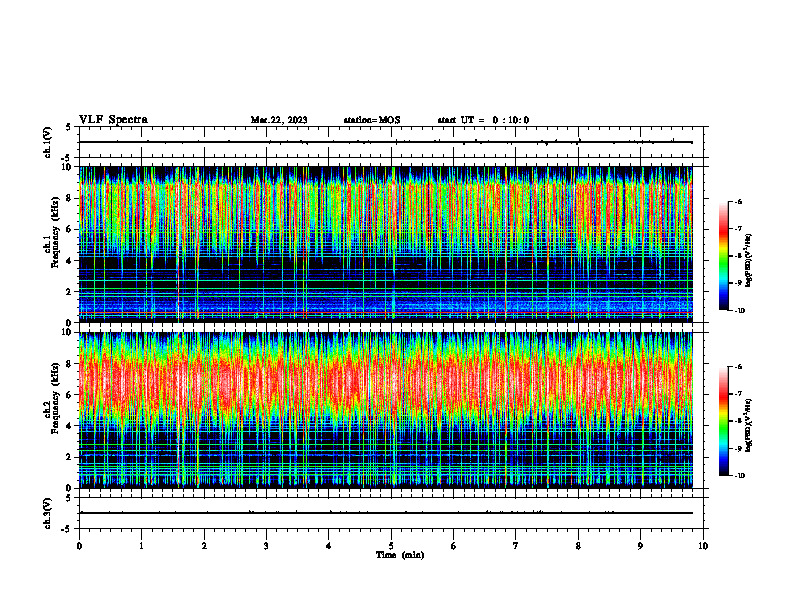Click the time axis tick label "4"
Viewport: 792px width, 612px height.
tap(329, 546)
